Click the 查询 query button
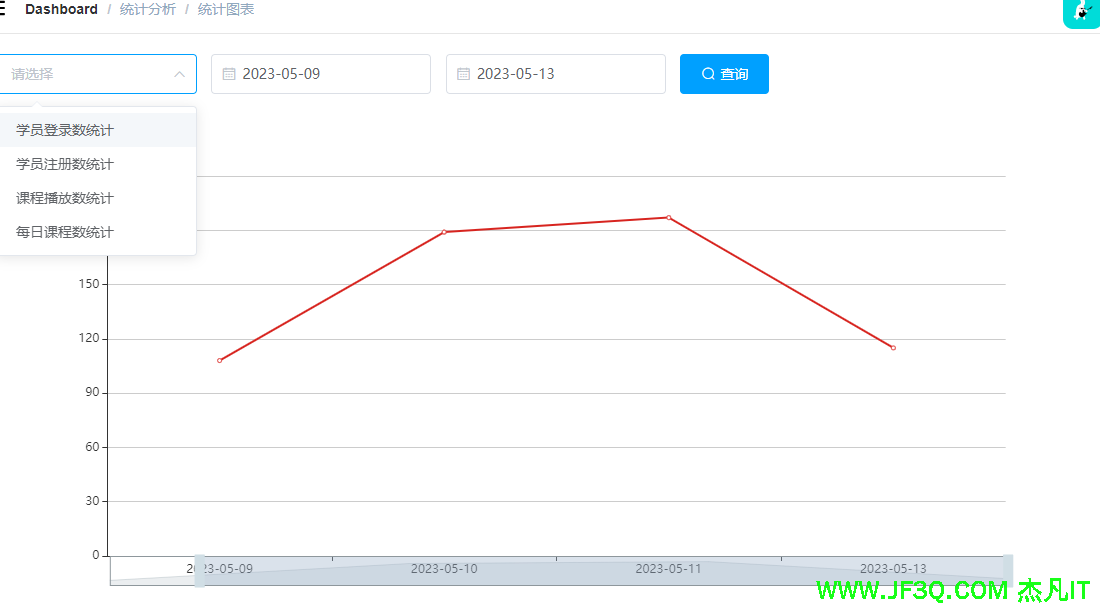This screenshot has height=609, width=1100. (x=724, y=74)
